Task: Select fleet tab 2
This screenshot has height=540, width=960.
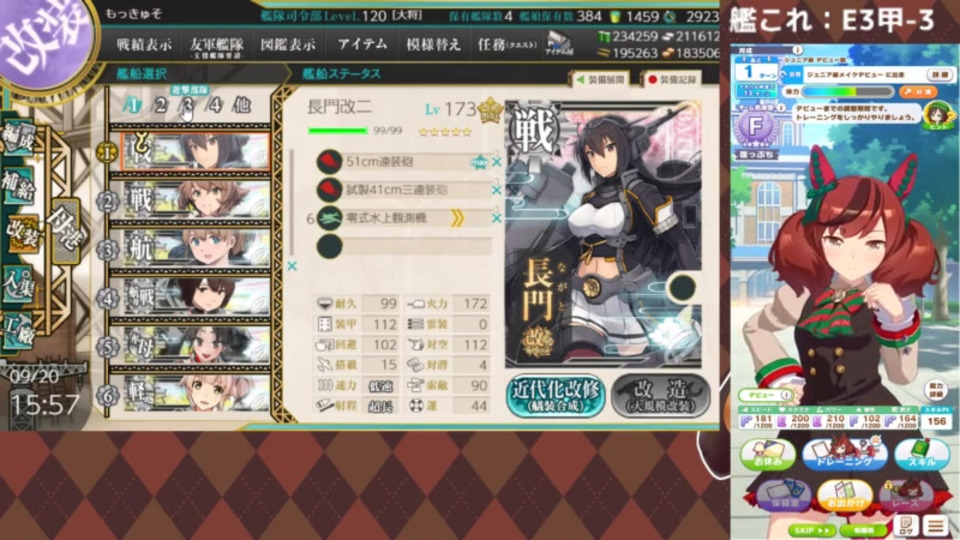Action: (160, 105)
